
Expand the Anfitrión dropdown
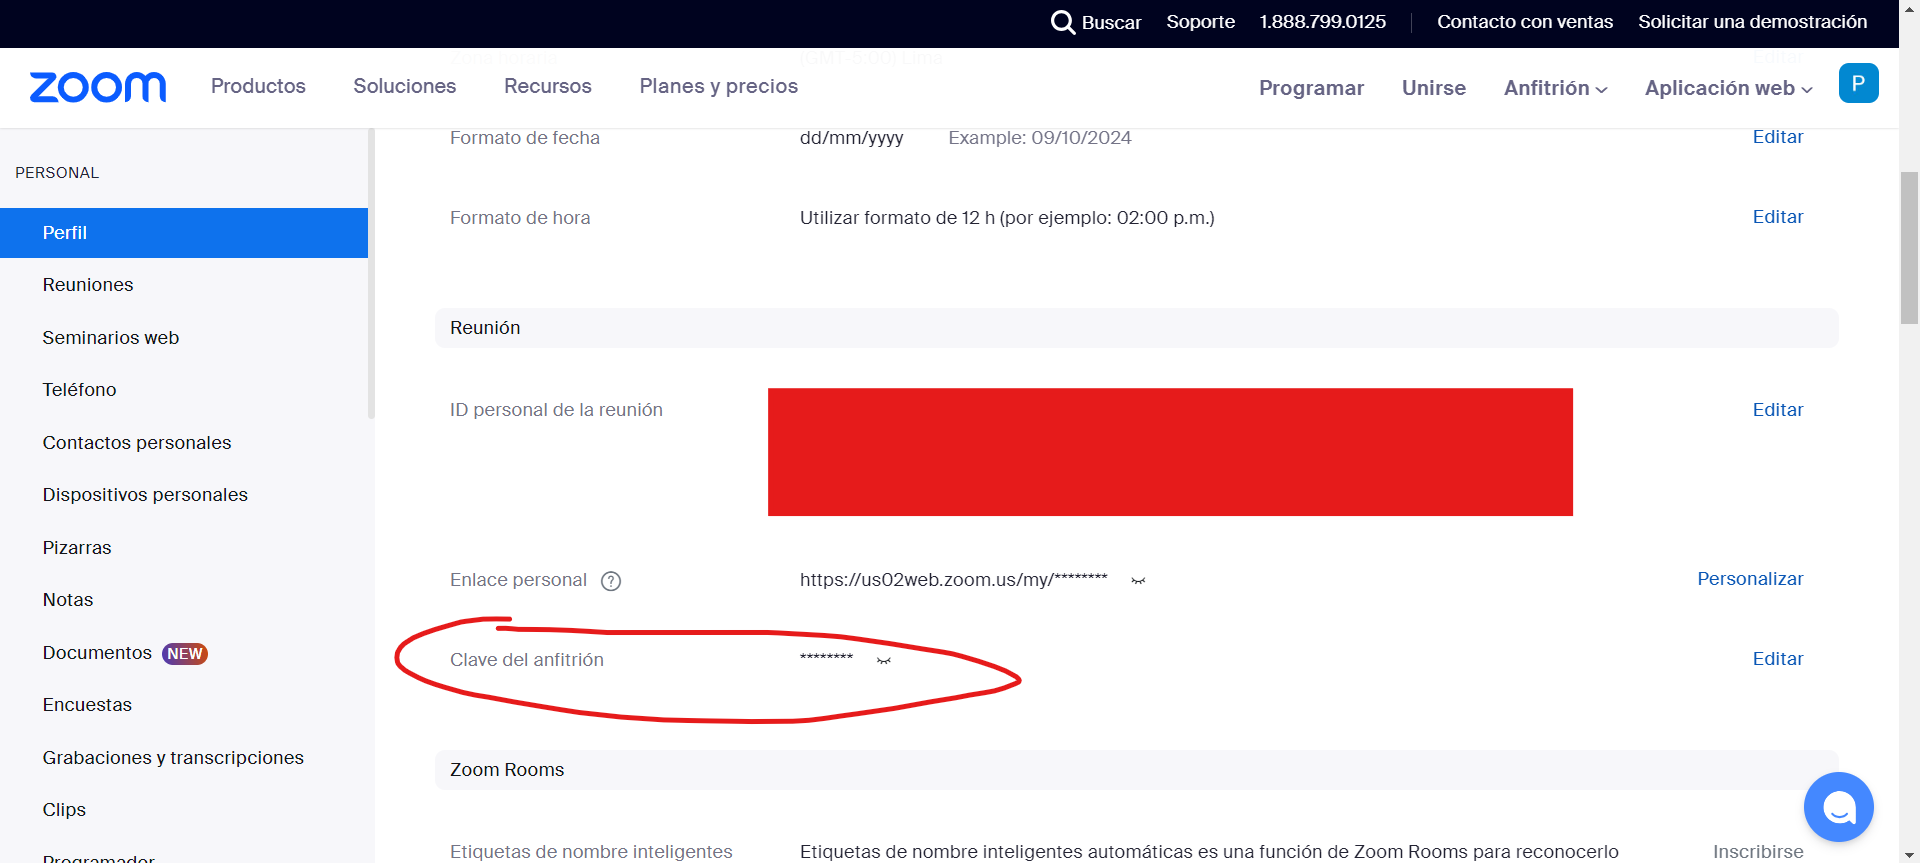1555,88
